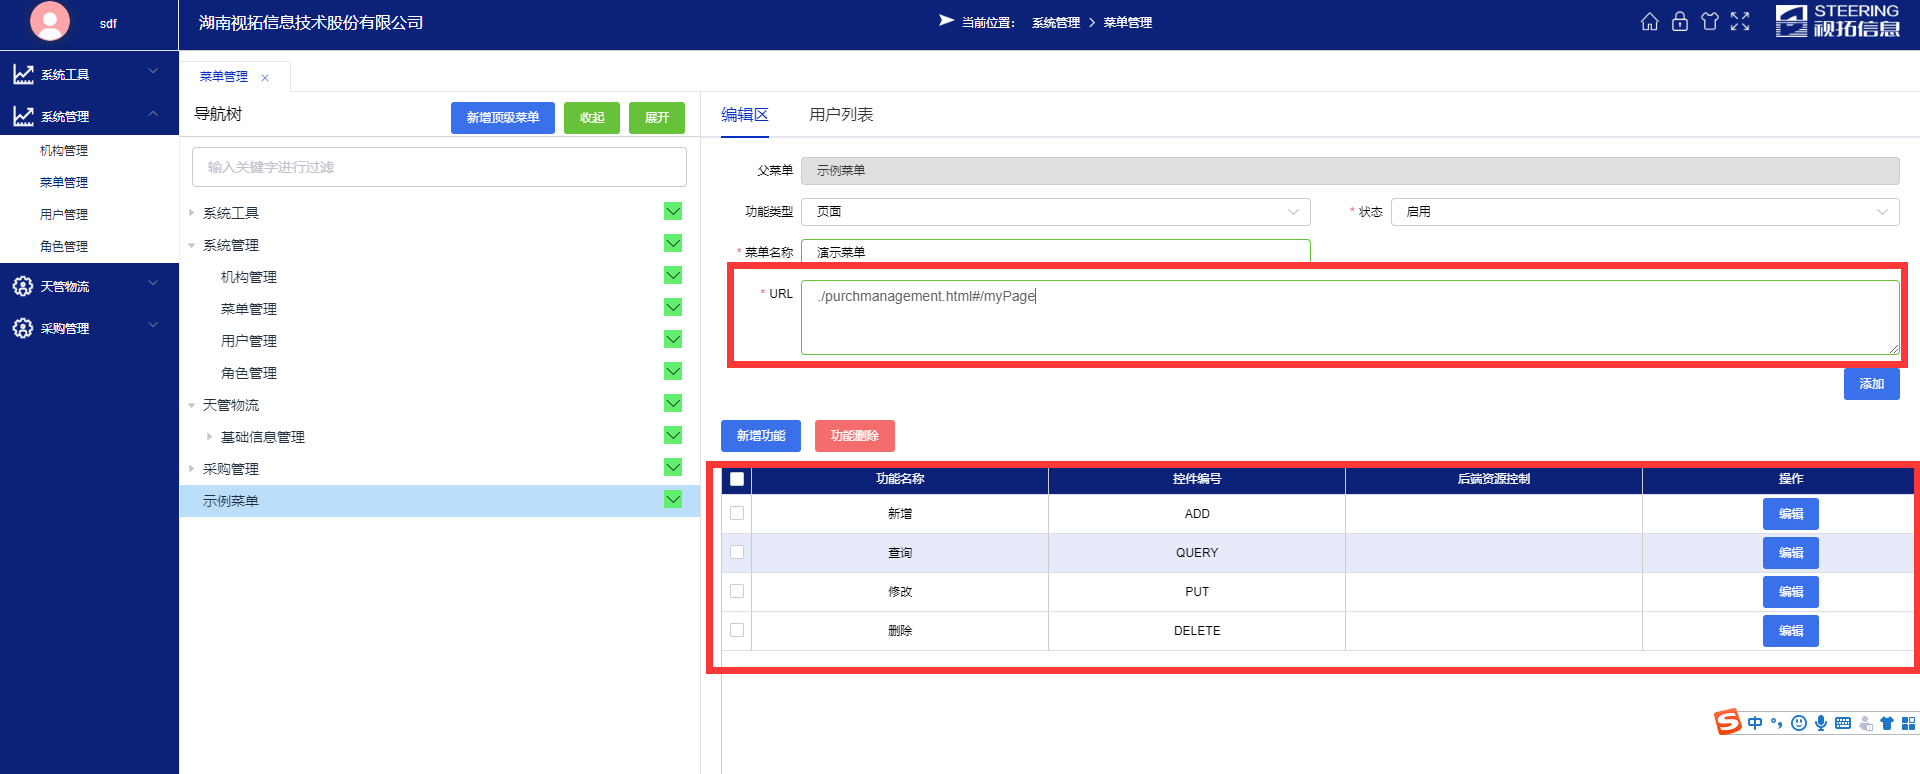Click the red 功能删除 button
1920x774 pixels.
[854, 436]
